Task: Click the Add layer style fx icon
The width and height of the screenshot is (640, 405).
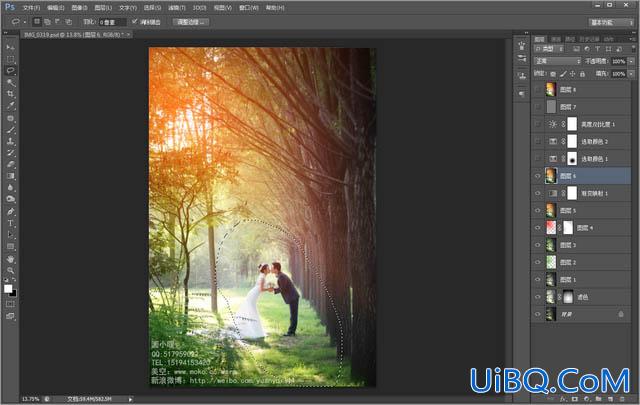Action: (563, 399)
